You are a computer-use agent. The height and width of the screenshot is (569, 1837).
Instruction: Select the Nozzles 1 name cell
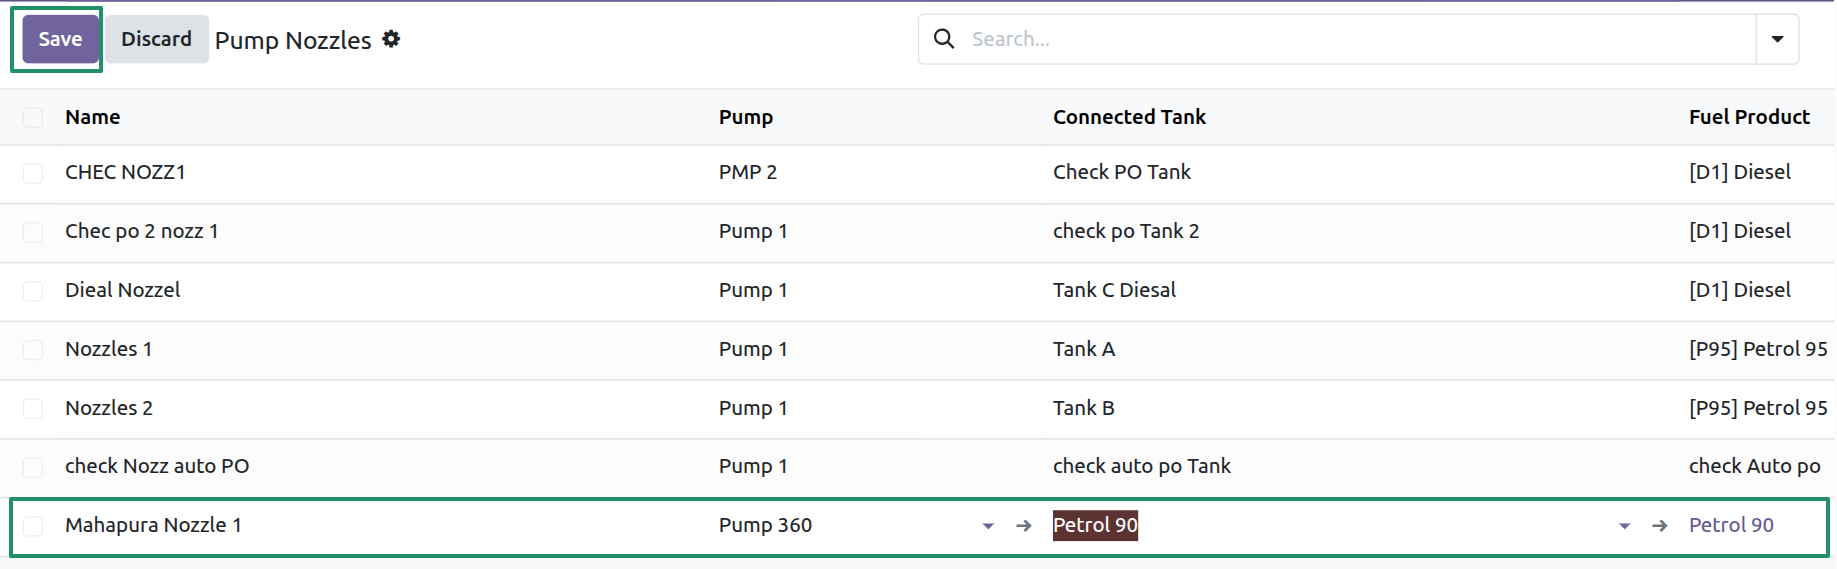pos(109,349)
